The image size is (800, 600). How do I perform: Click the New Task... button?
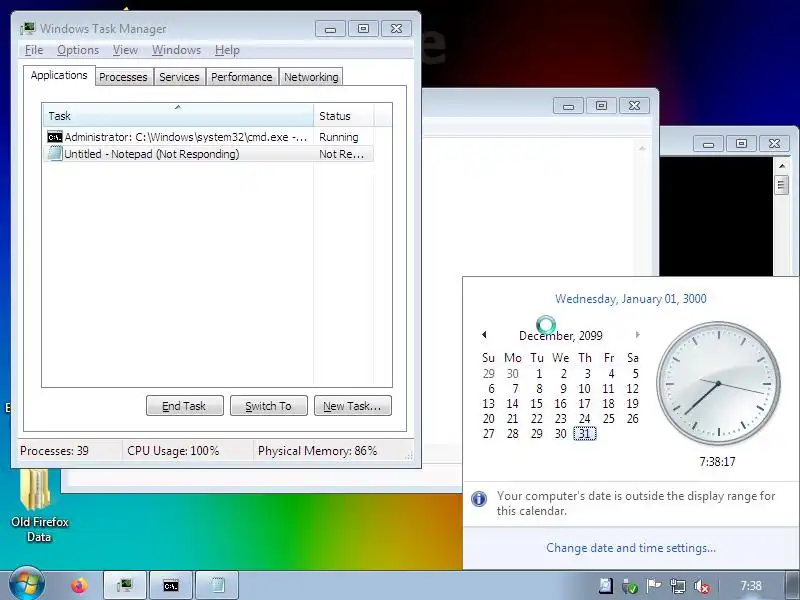(353, 406)
